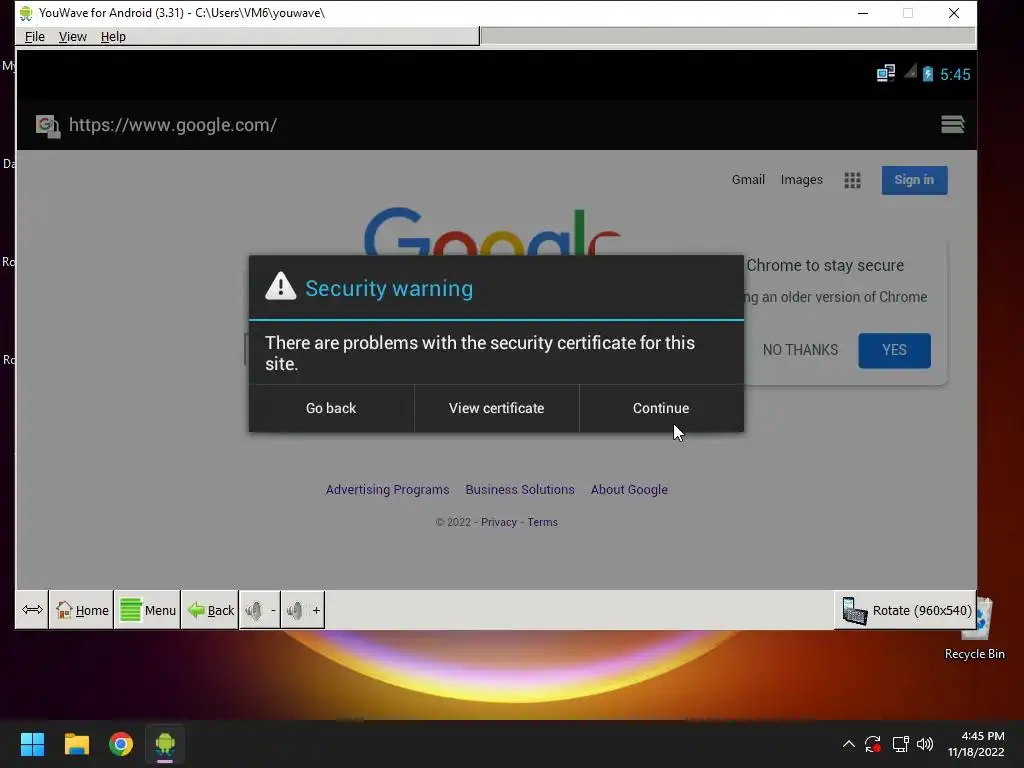Click the Home button in YouWave toolbar
Screen dimensions: 1024x768
(x=82, y=610)
